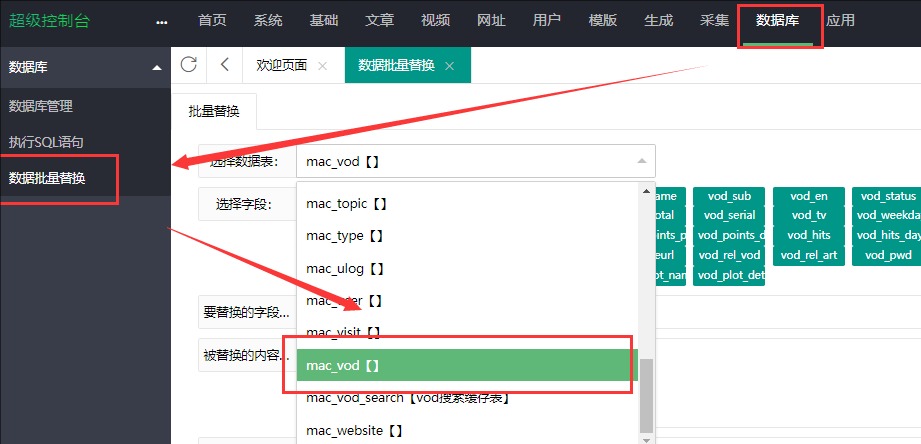Open the three-dots menu beside 超级控制台

162,21
